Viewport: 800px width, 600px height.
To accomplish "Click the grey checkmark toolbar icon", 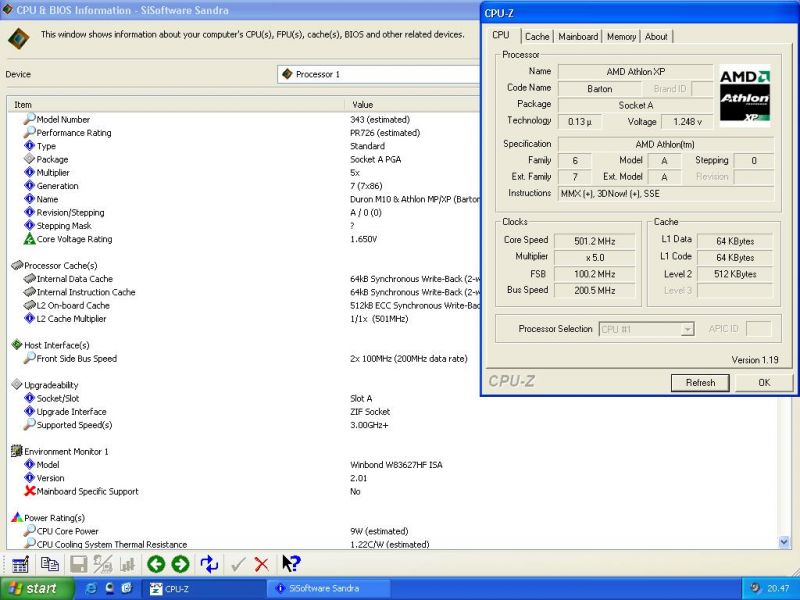I will pyautogui.click(x=237, y=564).
